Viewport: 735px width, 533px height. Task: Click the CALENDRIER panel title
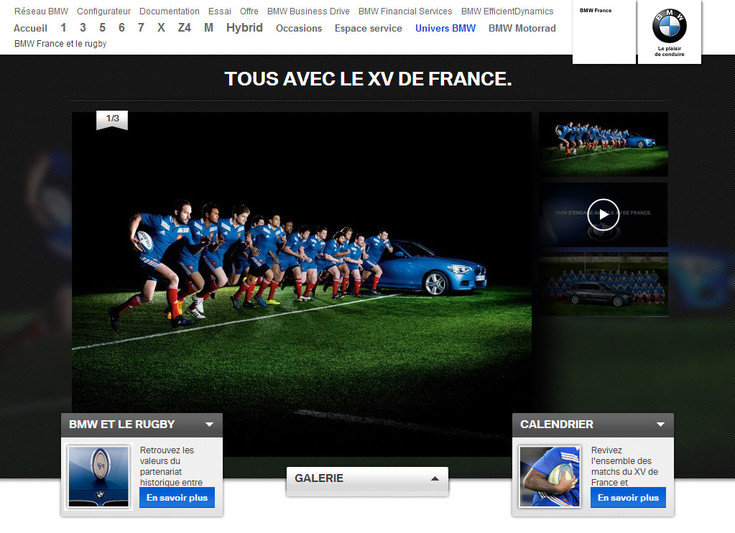point(556,424)
